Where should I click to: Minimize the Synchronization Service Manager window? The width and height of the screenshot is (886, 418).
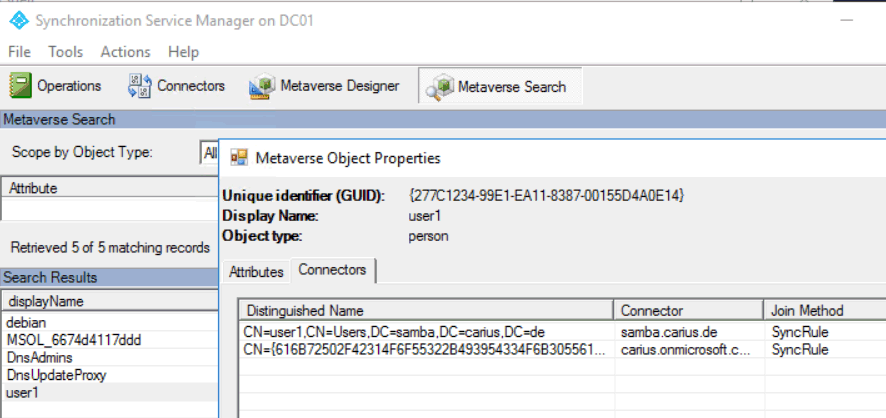click(846, 20)
